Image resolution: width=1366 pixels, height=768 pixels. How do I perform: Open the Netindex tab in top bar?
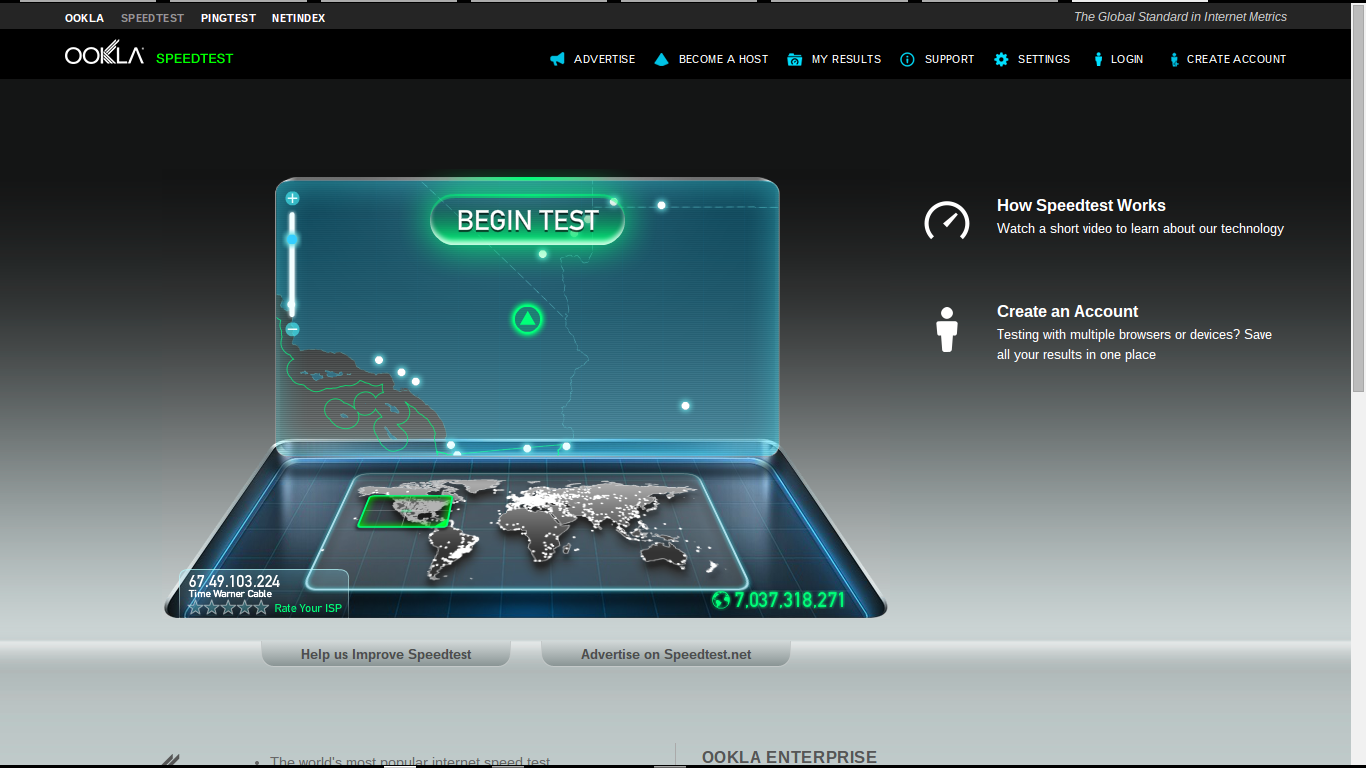(298, 18)
